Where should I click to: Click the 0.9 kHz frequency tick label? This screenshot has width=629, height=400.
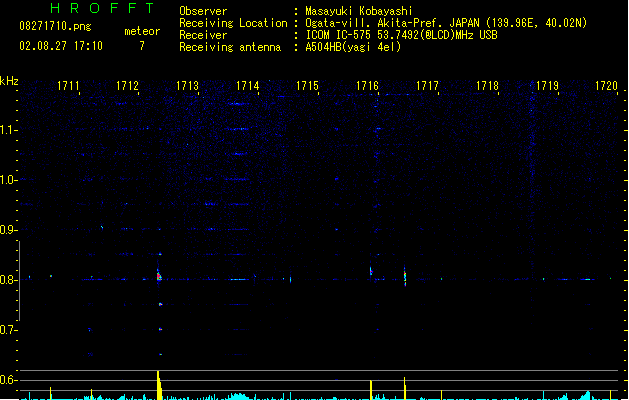(8, 230)
